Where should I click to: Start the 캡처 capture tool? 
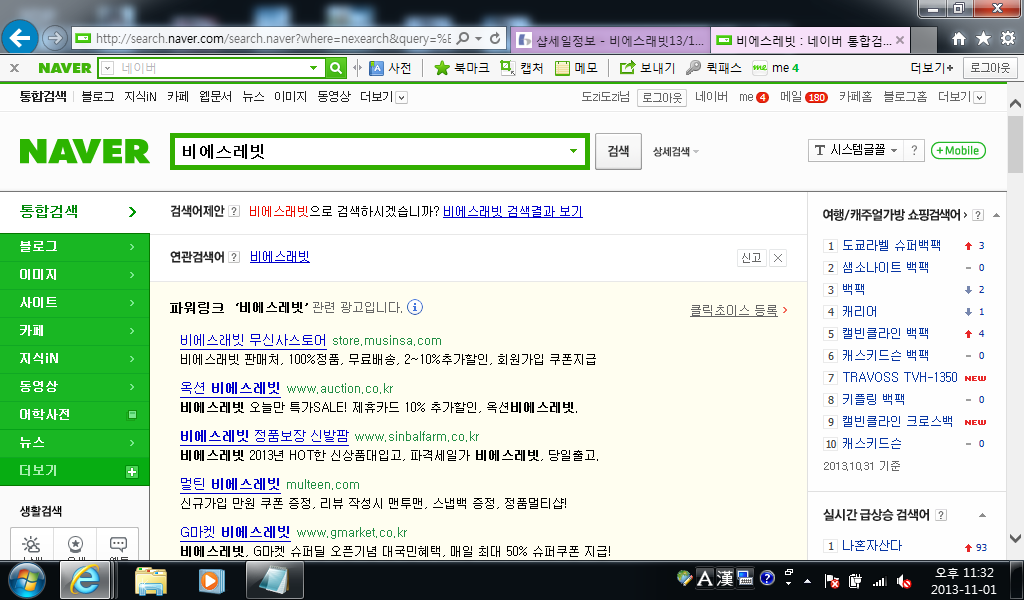[522, 68]
